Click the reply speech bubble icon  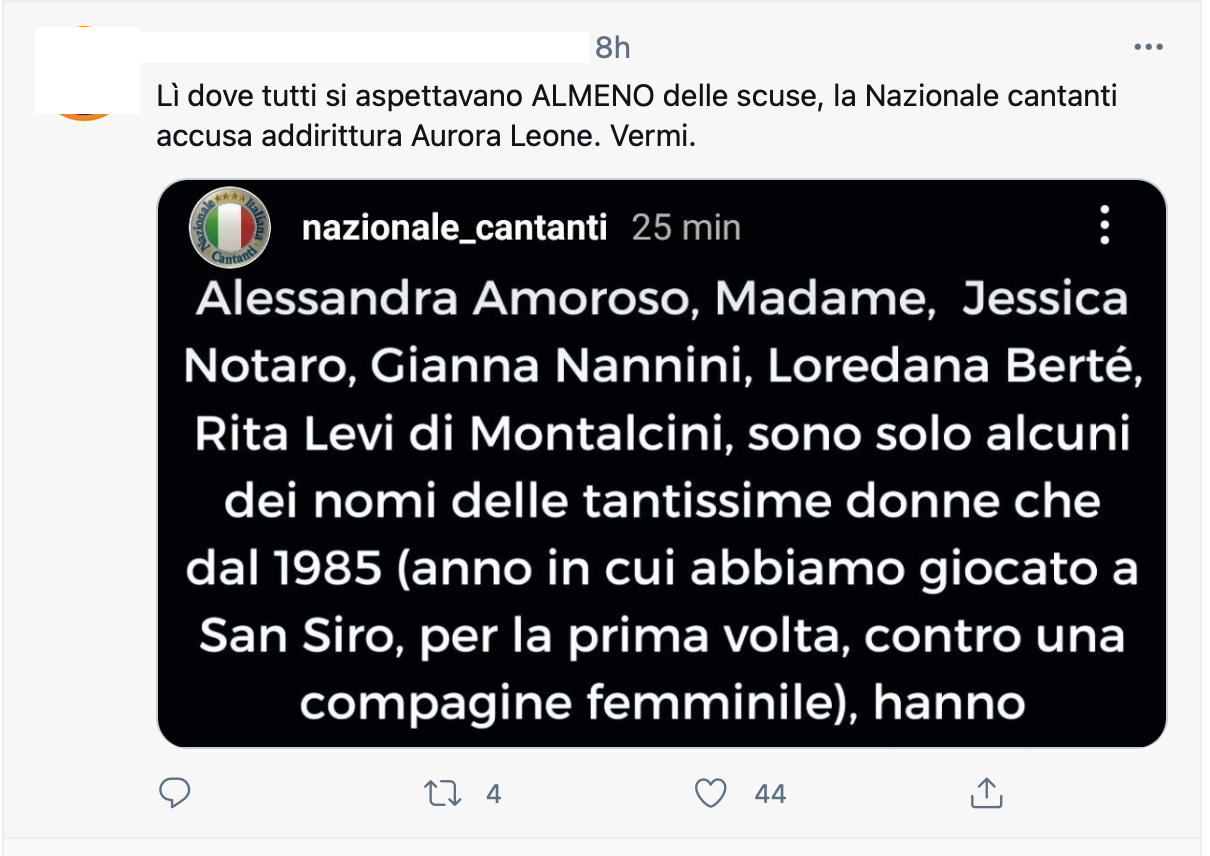pos(175,794)
